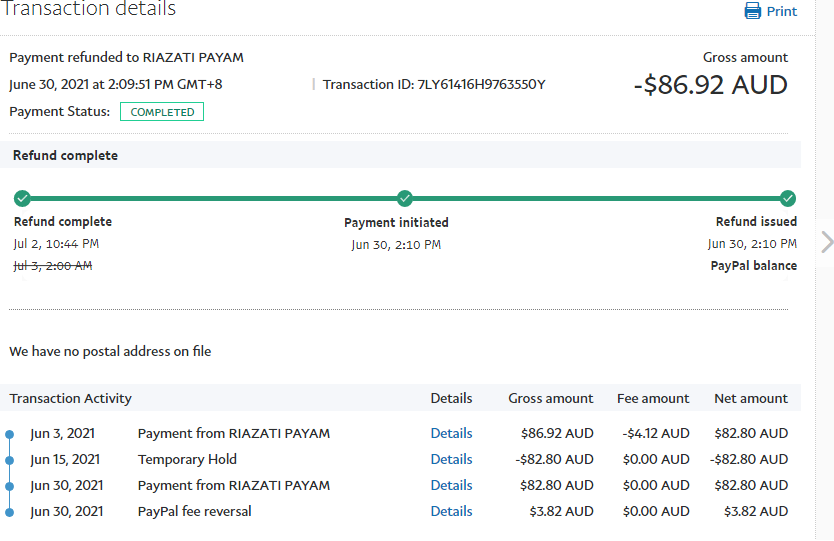Click the Transaction Activity header
Viewport: 834px width, 541px height.
pos(71,398)
